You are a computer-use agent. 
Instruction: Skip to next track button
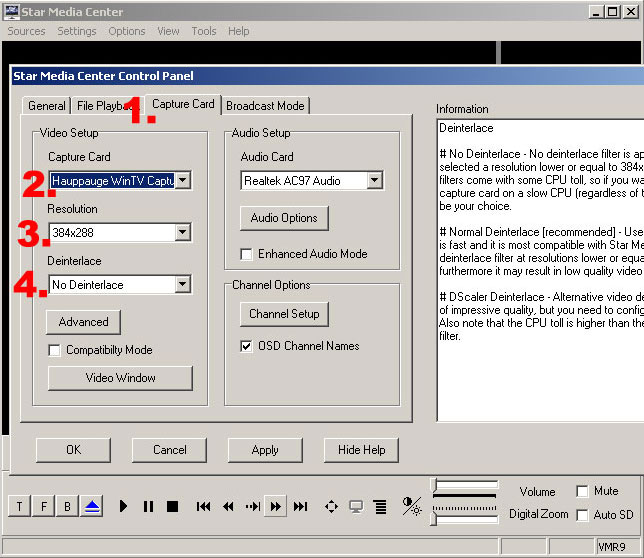point(300,507)
